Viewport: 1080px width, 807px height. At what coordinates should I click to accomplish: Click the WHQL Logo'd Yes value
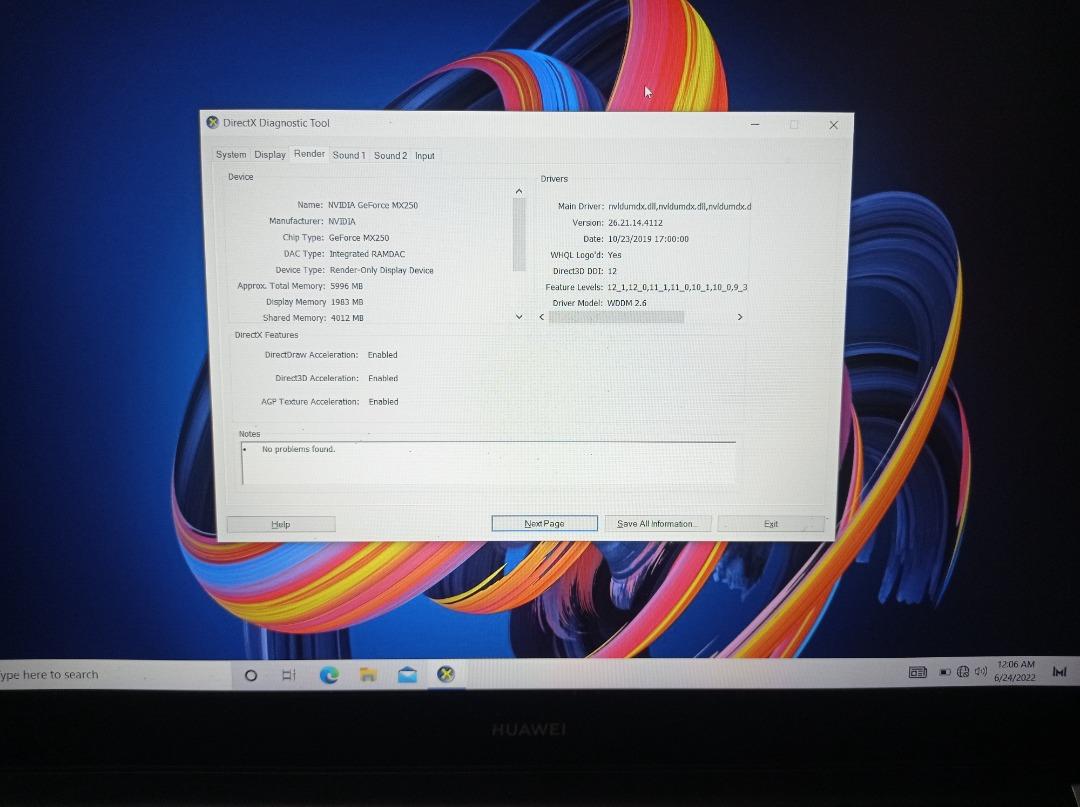coord(614,255)
